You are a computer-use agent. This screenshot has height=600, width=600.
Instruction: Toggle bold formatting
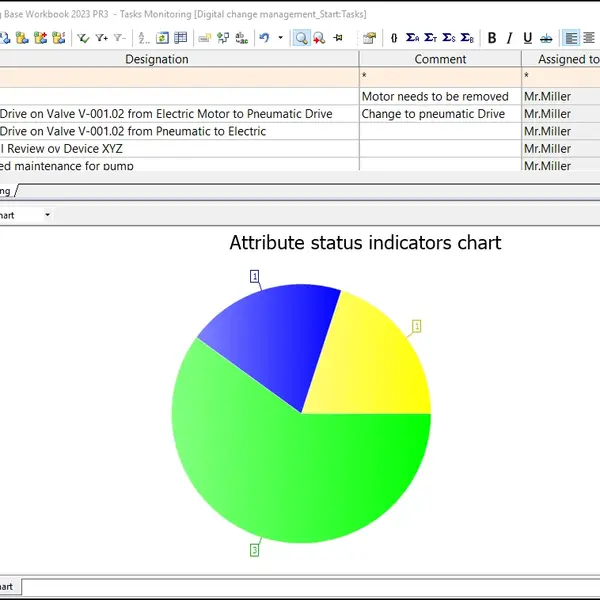(491, 38)
